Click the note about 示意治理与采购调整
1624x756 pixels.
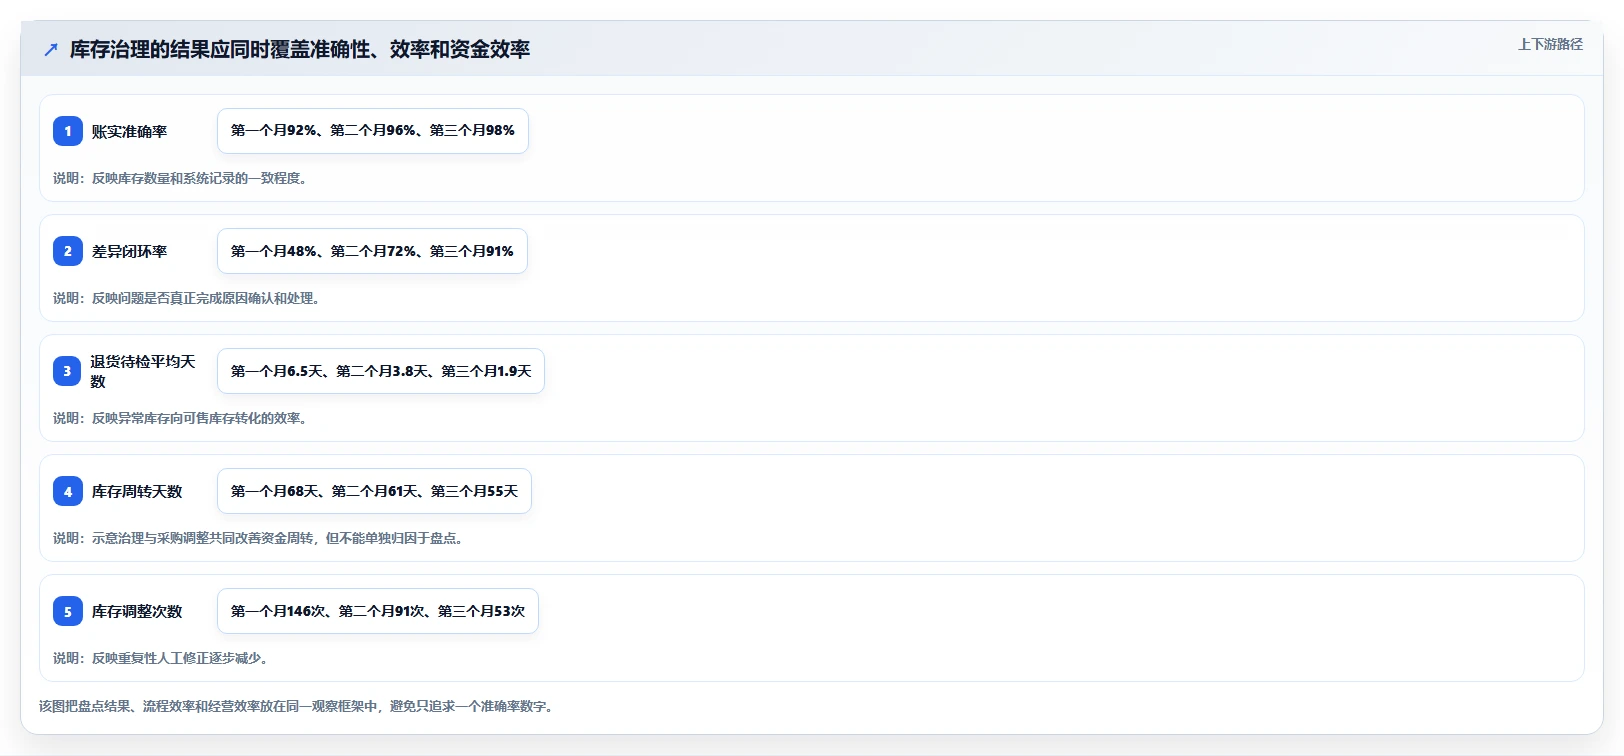(258, 538)
